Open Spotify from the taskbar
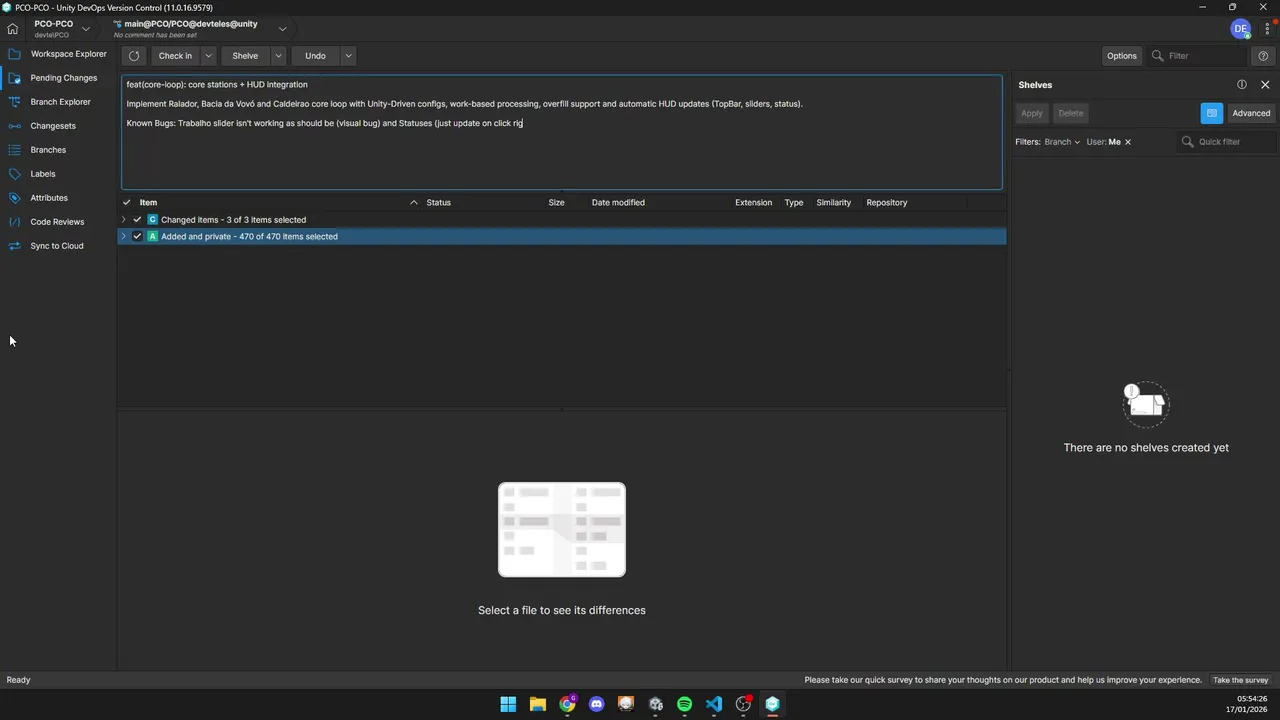 point(684,704)
